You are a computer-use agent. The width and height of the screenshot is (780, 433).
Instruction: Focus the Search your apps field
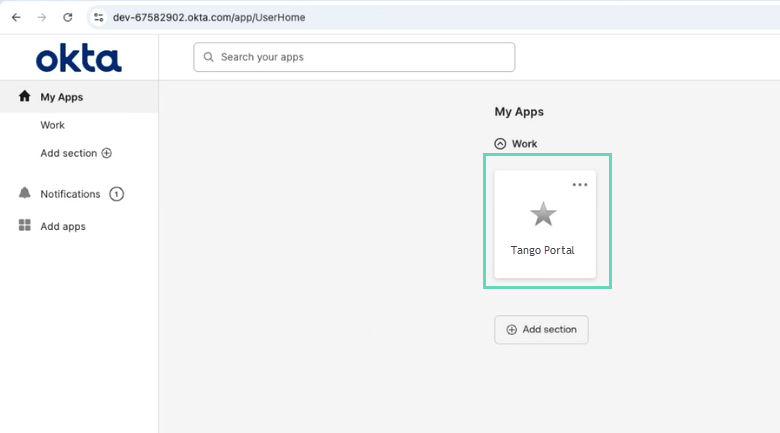click(x=360, y=57)
